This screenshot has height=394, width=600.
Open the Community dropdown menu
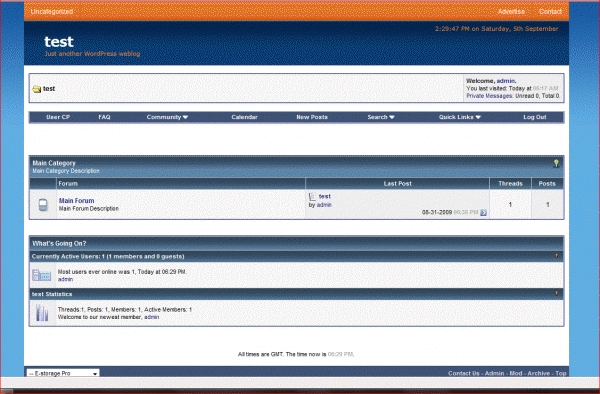click(167, 117)
